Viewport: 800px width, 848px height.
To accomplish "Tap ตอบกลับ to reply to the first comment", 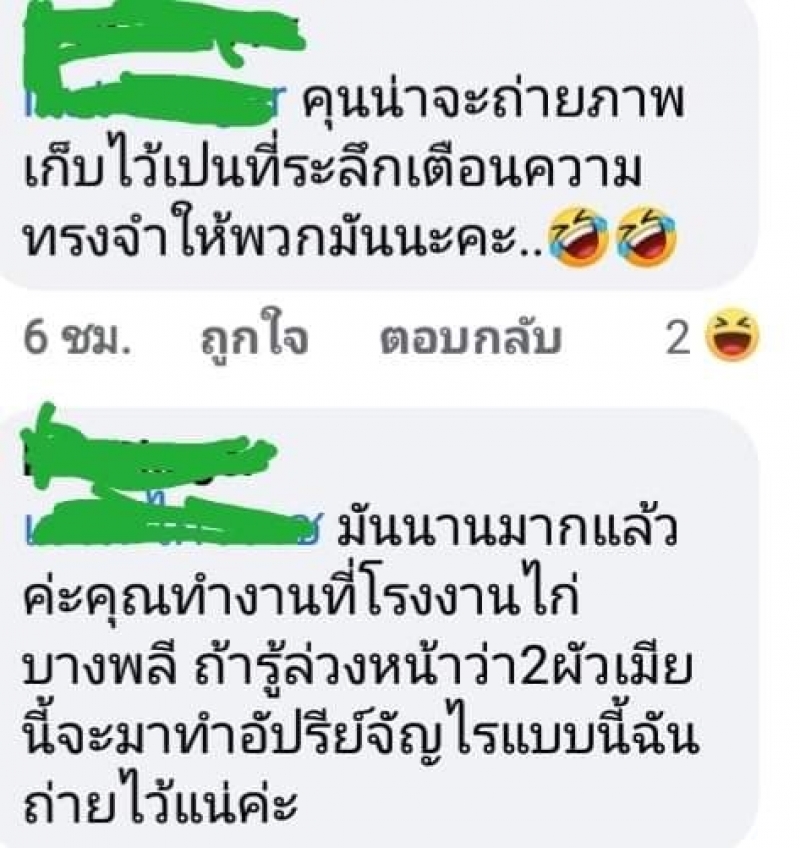I will 471,339.
